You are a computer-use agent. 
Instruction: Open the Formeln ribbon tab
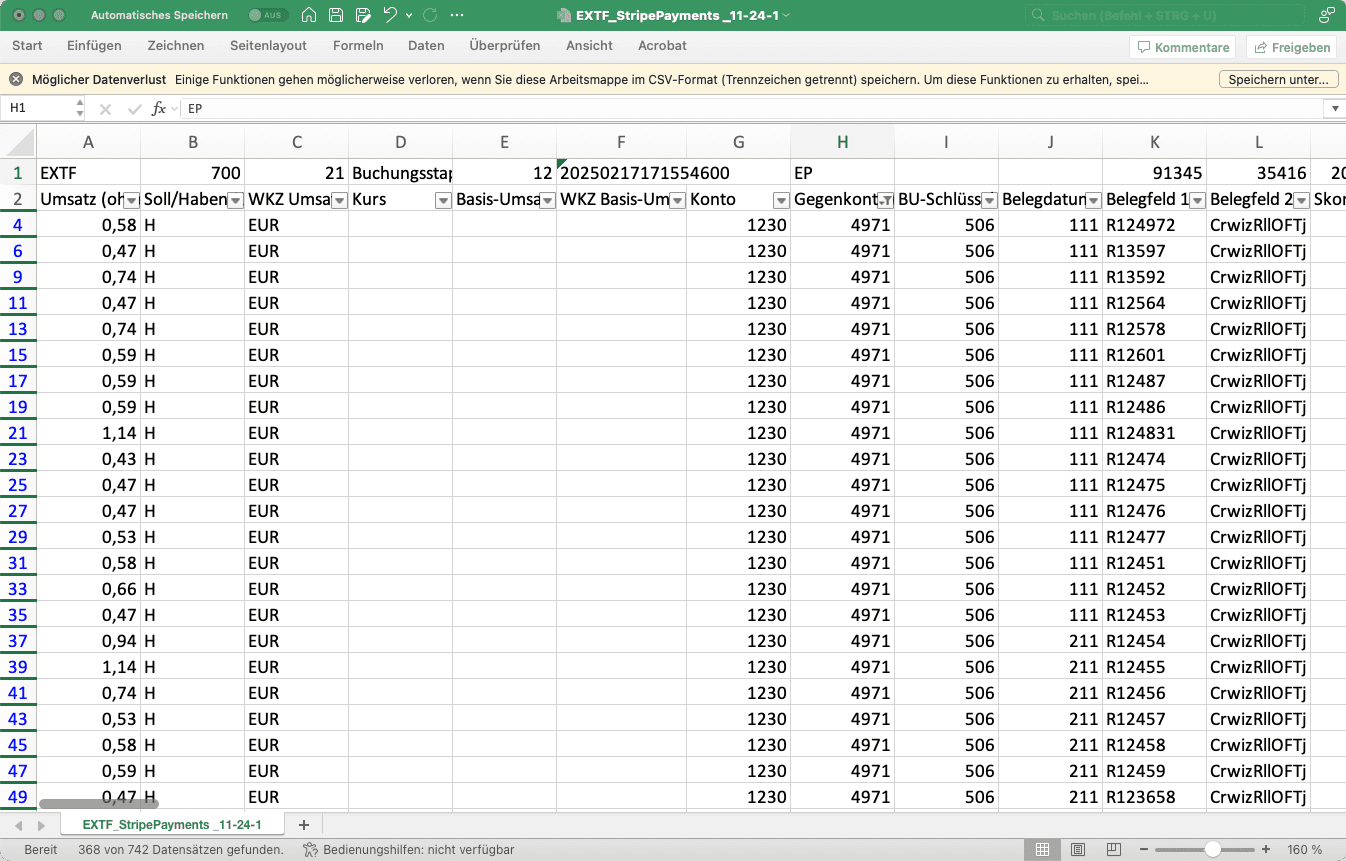click(358, 46)
